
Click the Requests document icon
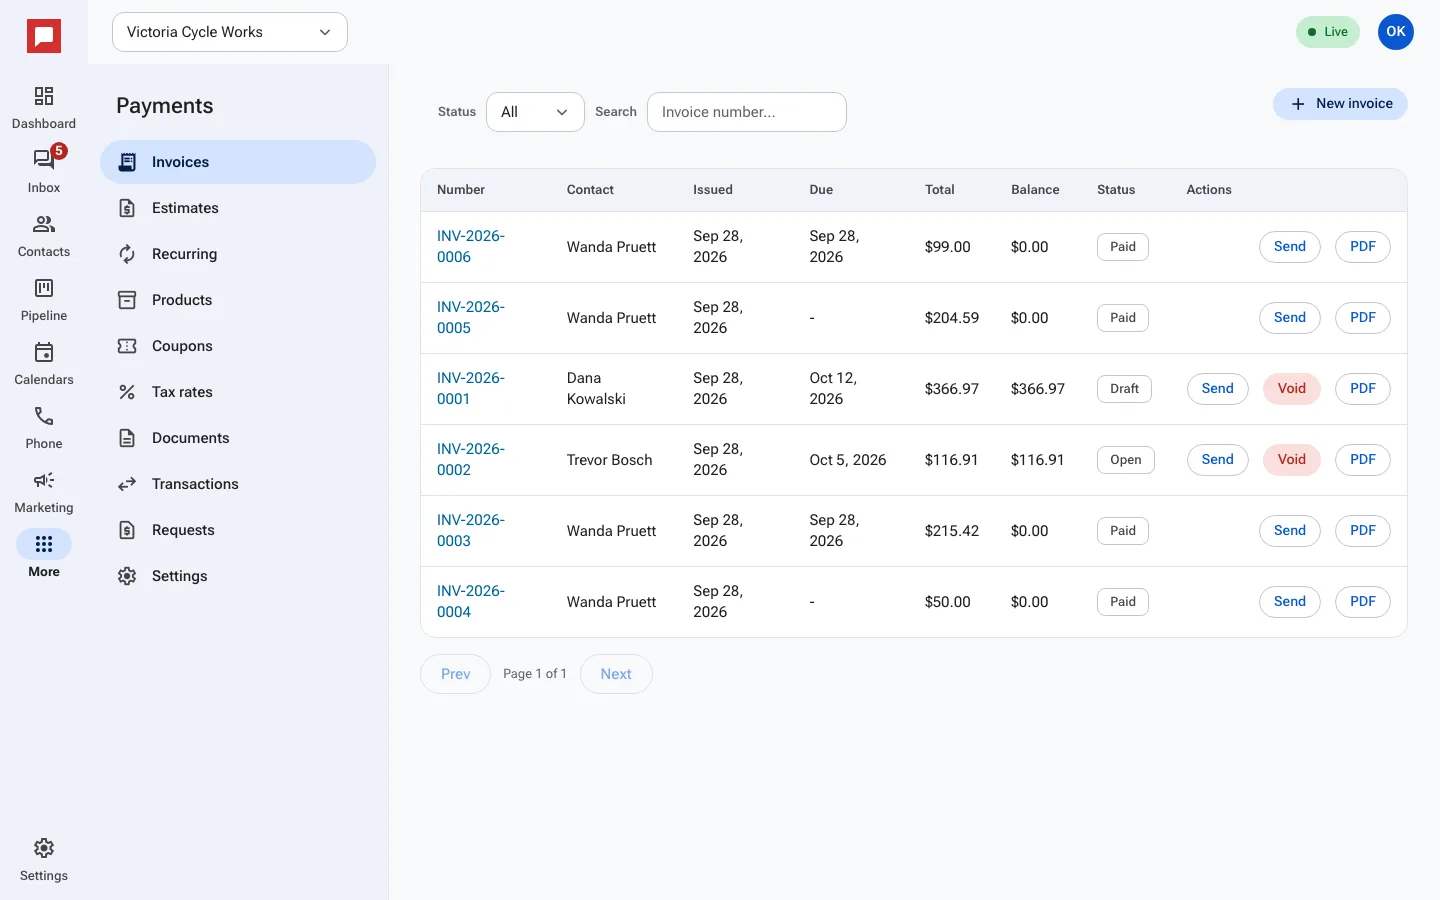(x=127, y=530)
